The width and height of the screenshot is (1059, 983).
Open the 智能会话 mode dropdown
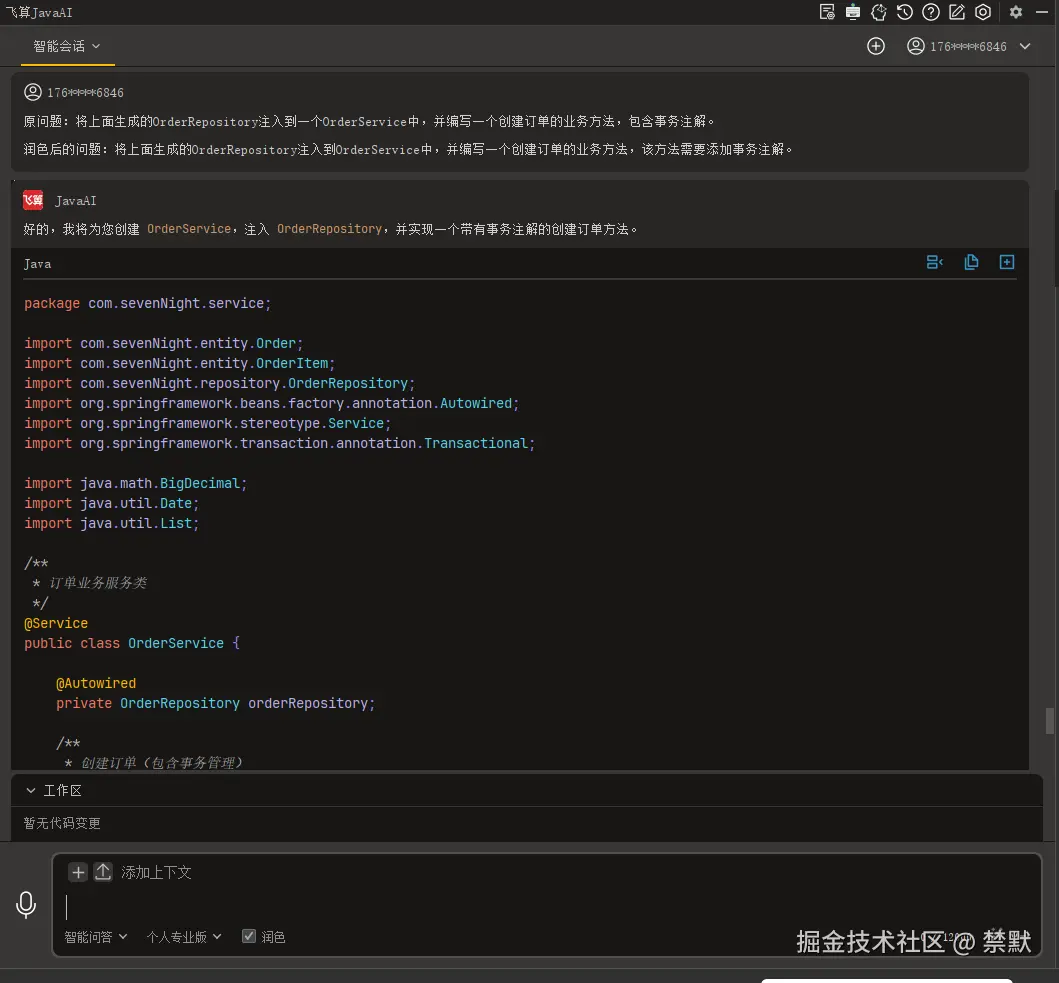click(67, 46)
